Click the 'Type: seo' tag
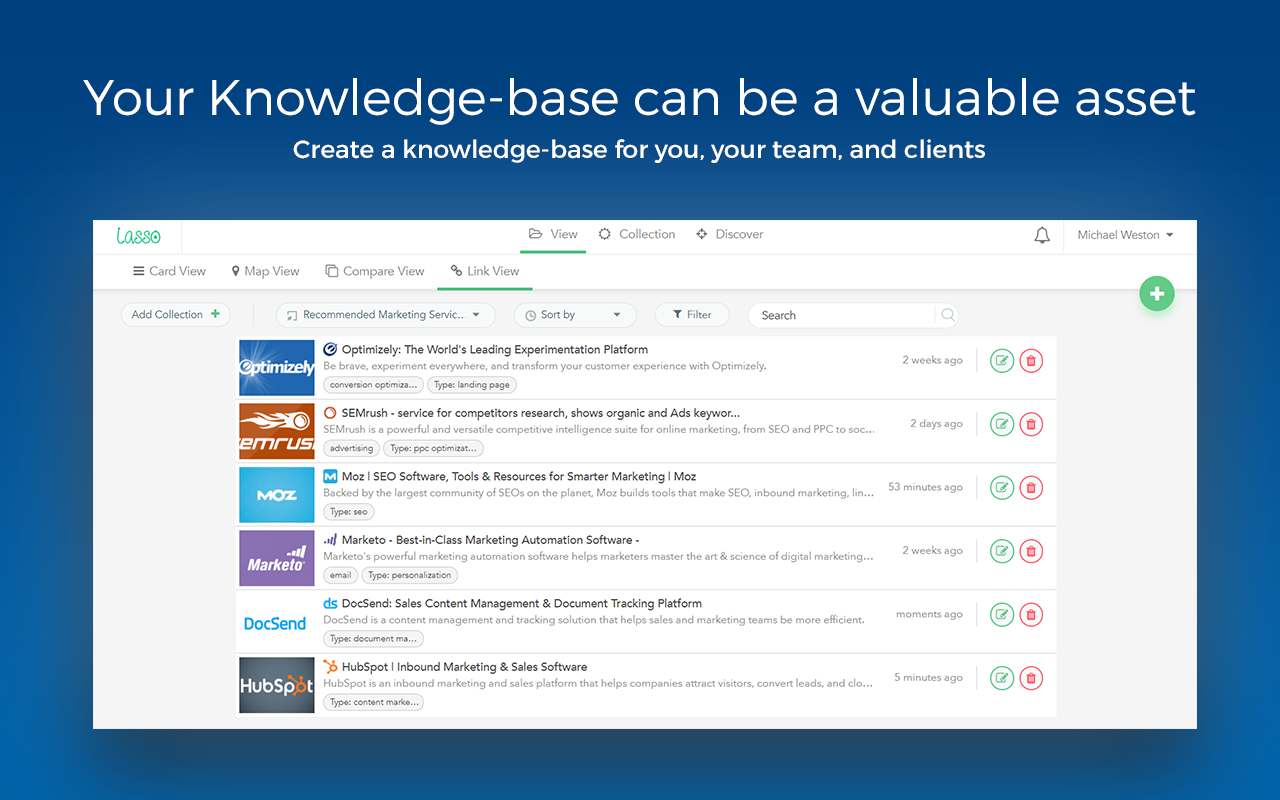The image size is (1280, 800). click(349, 512)
